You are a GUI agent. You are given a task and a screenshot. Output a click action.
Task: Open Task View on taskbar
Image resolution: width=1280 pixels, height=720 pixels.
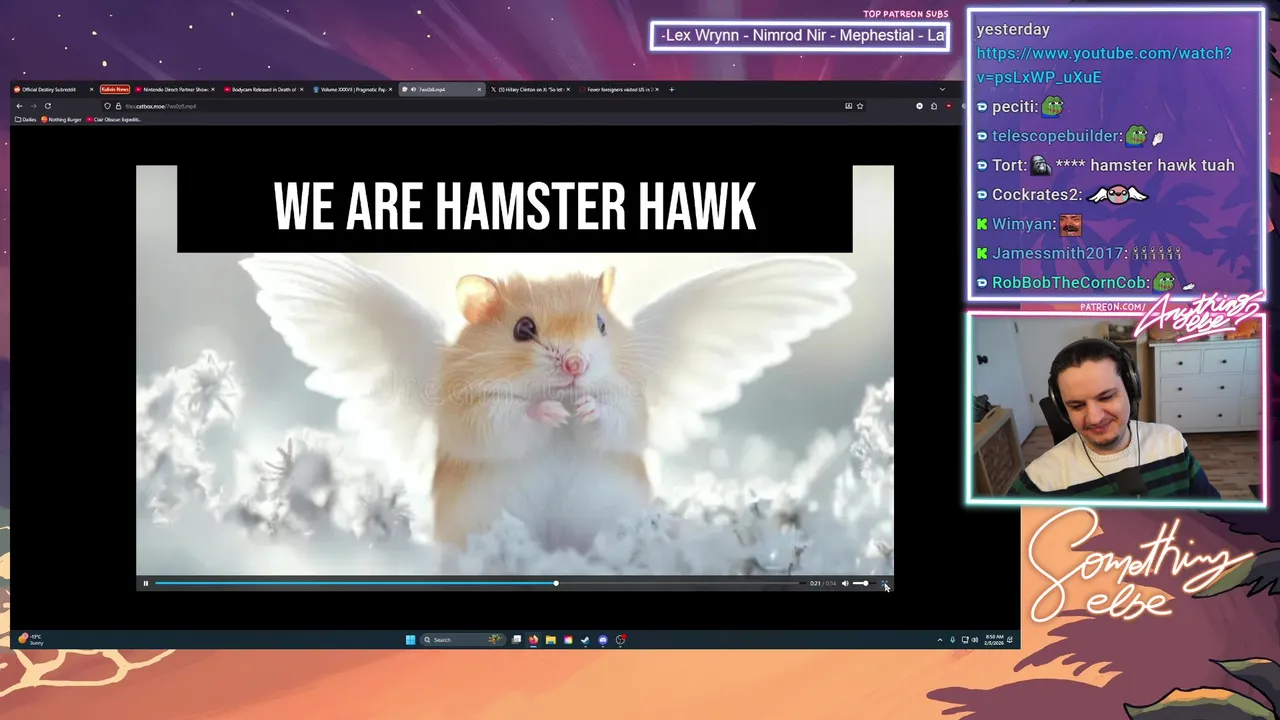[516, 640]
